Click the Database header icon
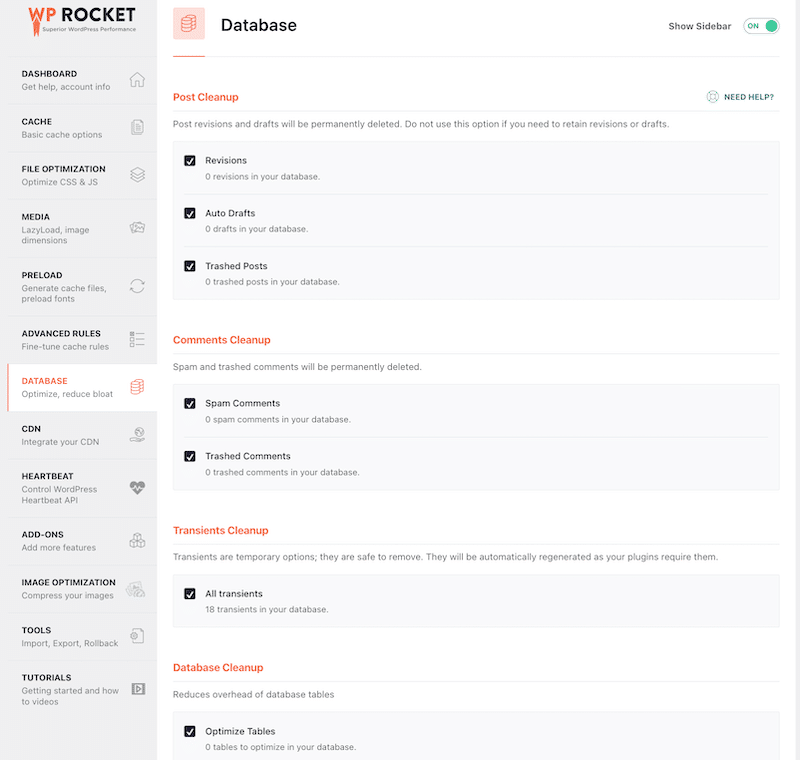This screenshot has width=800, height=760. tap(189, 23)
